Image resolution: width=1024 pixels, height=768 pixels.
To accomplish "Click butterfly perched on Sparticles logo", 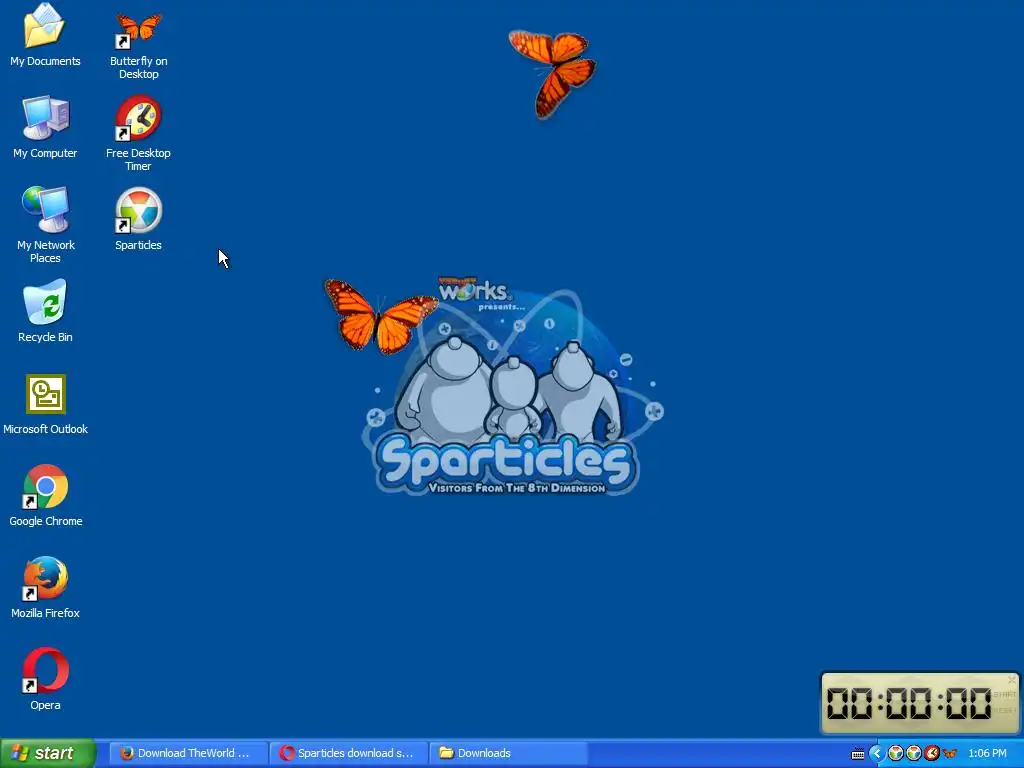I will pos(381,317).
